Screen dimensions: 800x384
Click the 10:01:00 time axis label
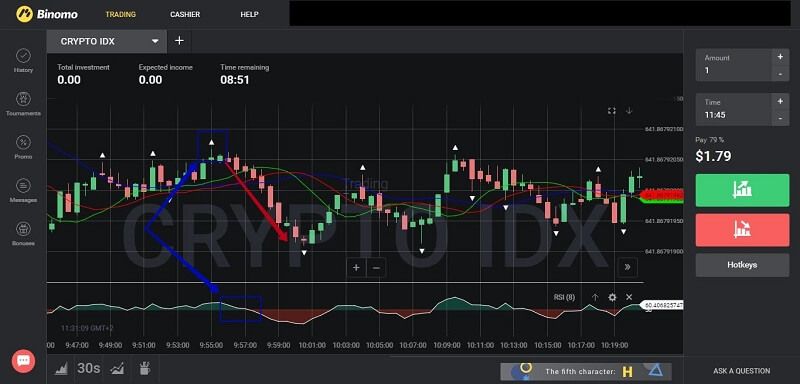312,345
